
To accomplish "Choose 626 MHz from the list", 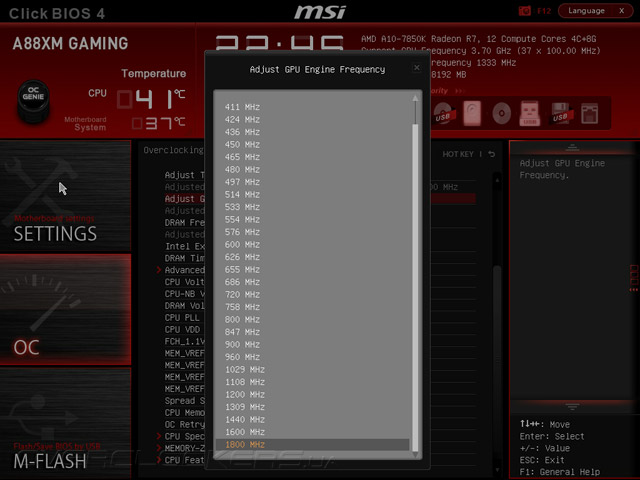I will point(312,257).
